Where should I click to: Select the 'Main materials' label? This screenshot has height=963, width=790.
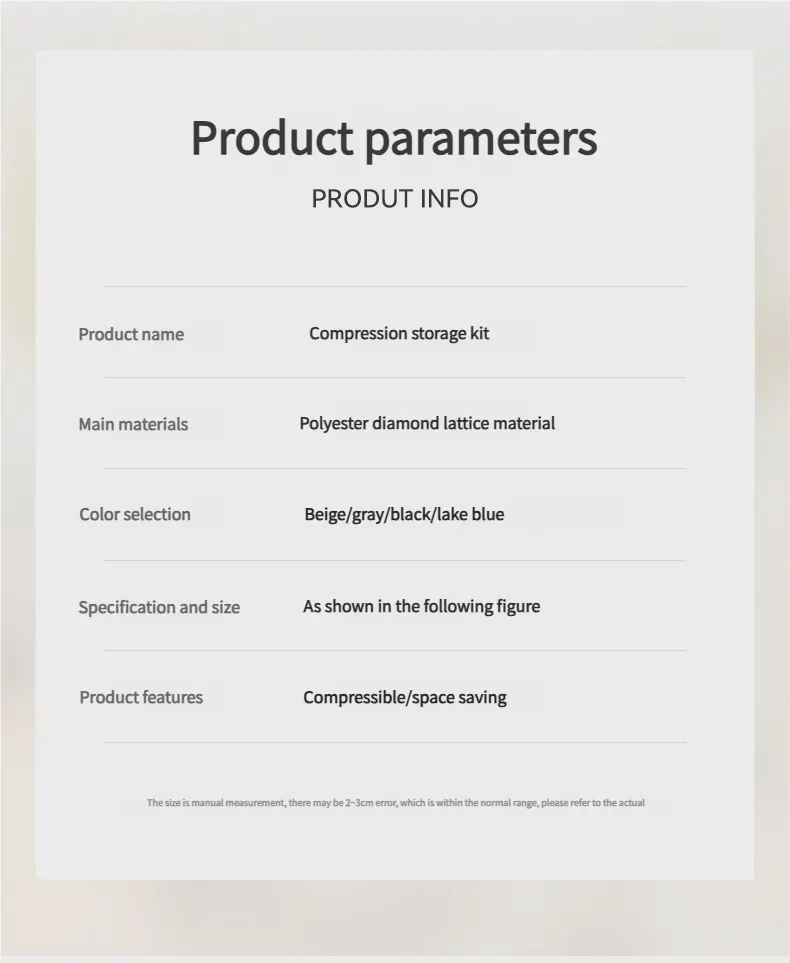click(133, 424)
